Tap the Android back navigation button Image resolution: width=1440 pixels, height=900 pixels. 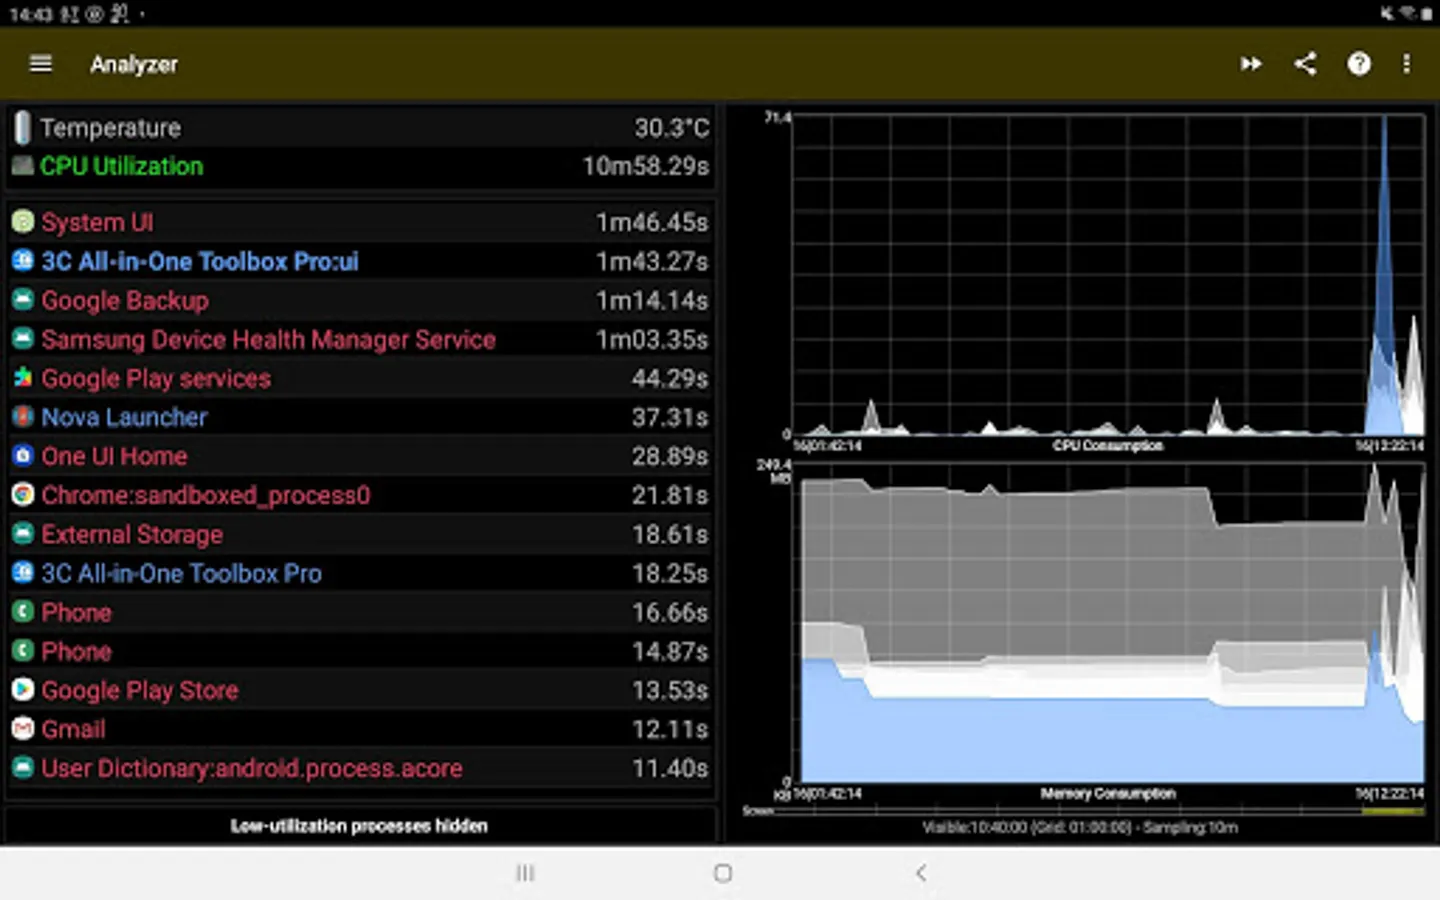pos(921,873)
